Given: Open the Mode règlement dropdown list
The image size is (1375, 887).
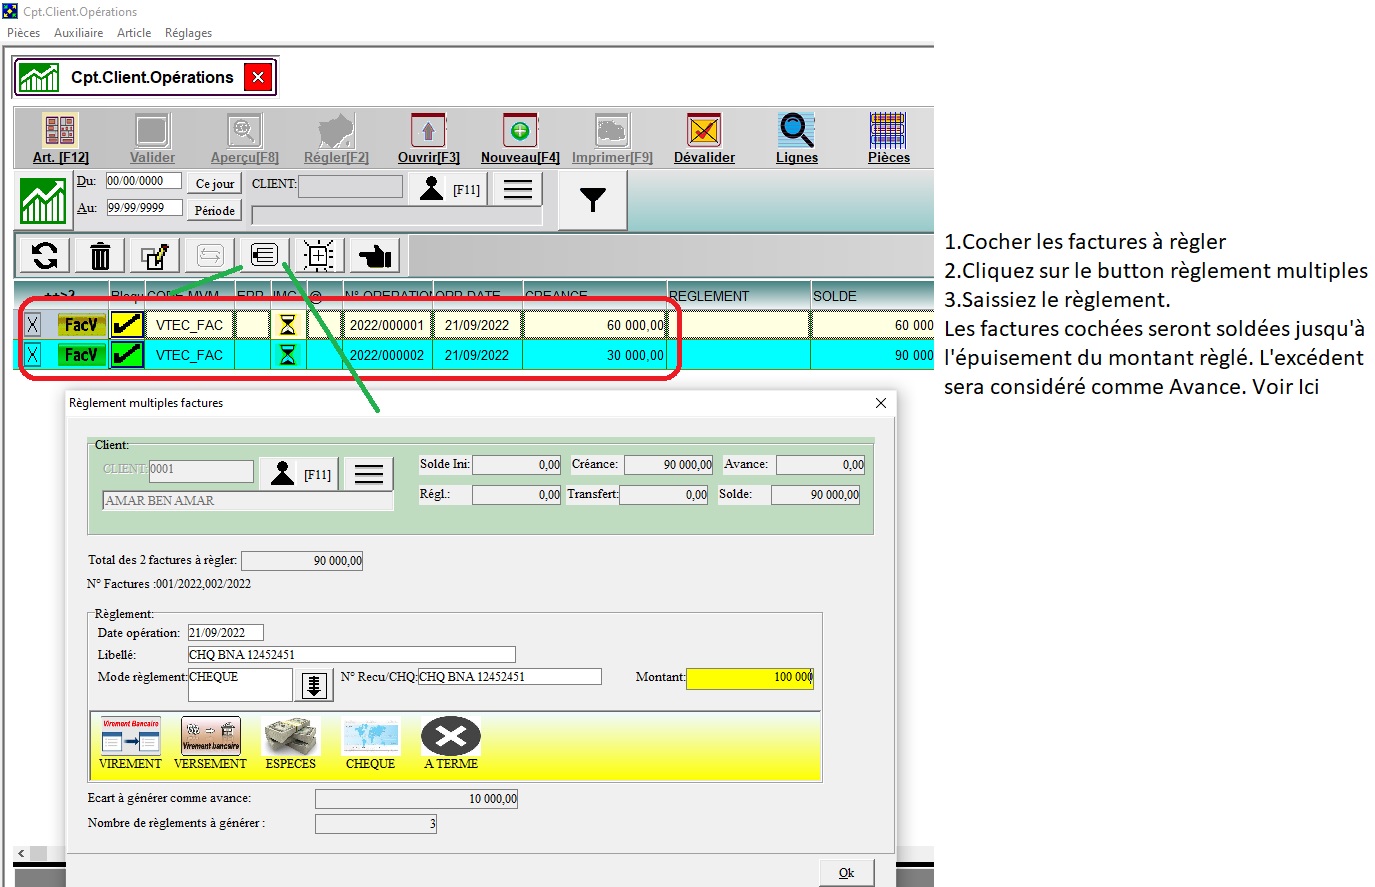Looking at the screenshot, I should tap(314, 685).
